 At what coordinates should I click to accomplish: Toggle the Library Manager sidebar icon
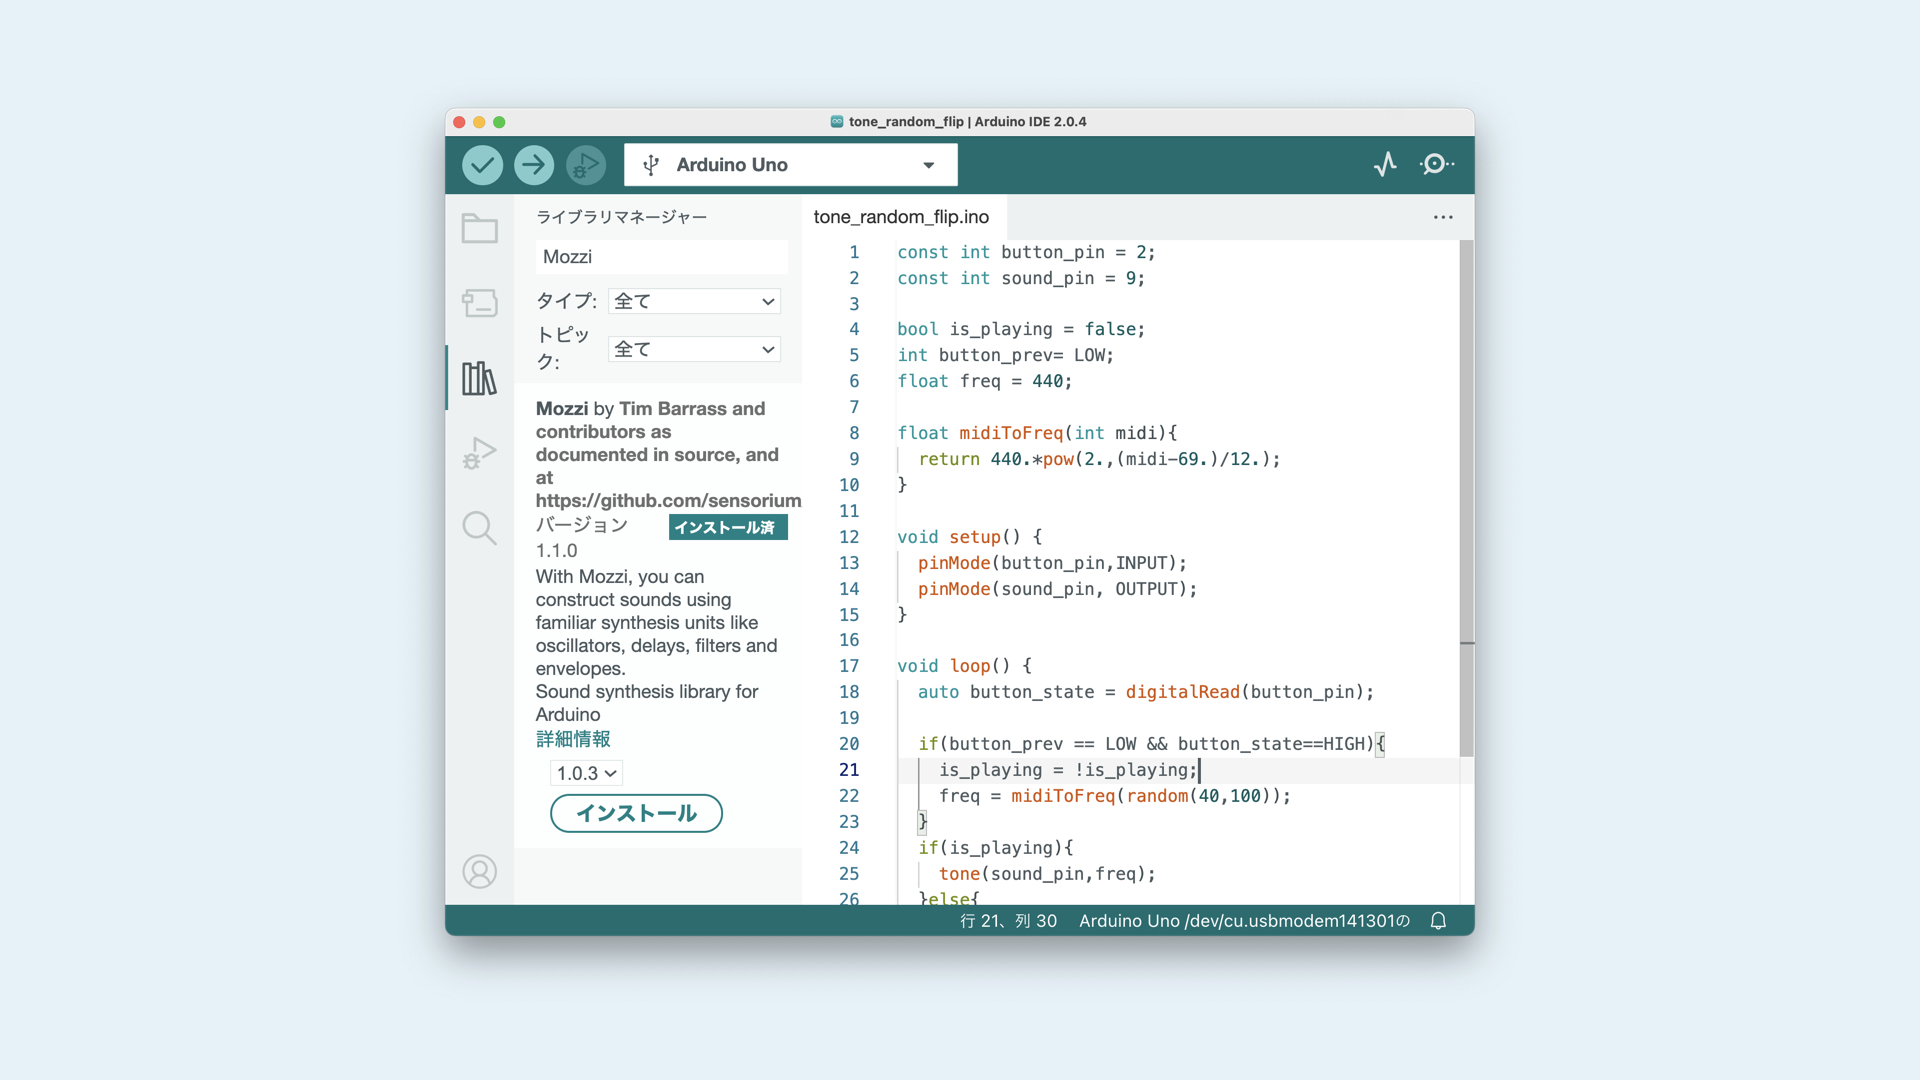click(x=480, y=378)
